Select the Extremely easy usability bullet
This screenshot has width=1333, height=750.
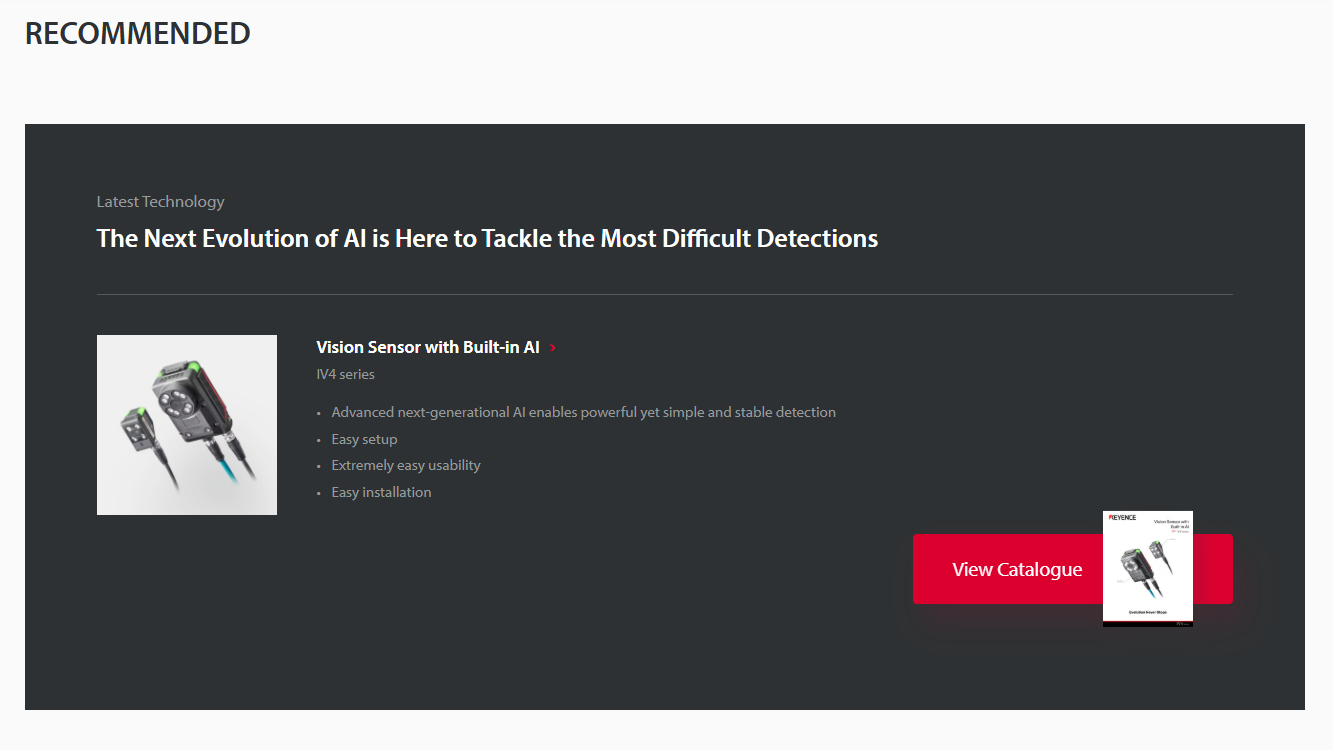click(x=406, y=465)
